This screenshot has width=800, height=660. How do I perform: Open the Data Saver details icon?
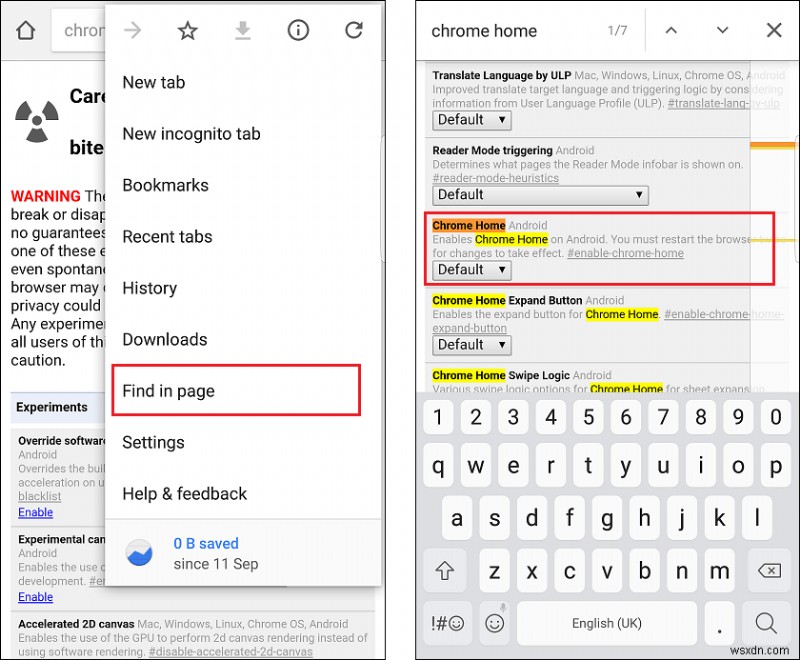click(139, 553)
